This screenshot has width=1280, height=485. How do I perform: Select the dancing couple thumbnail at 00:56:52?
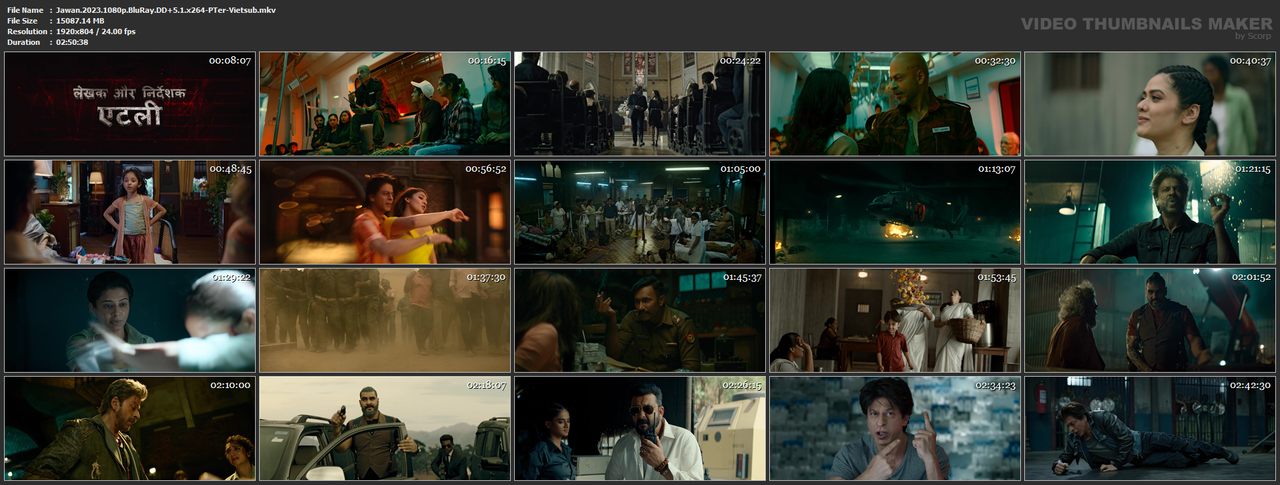385,212
